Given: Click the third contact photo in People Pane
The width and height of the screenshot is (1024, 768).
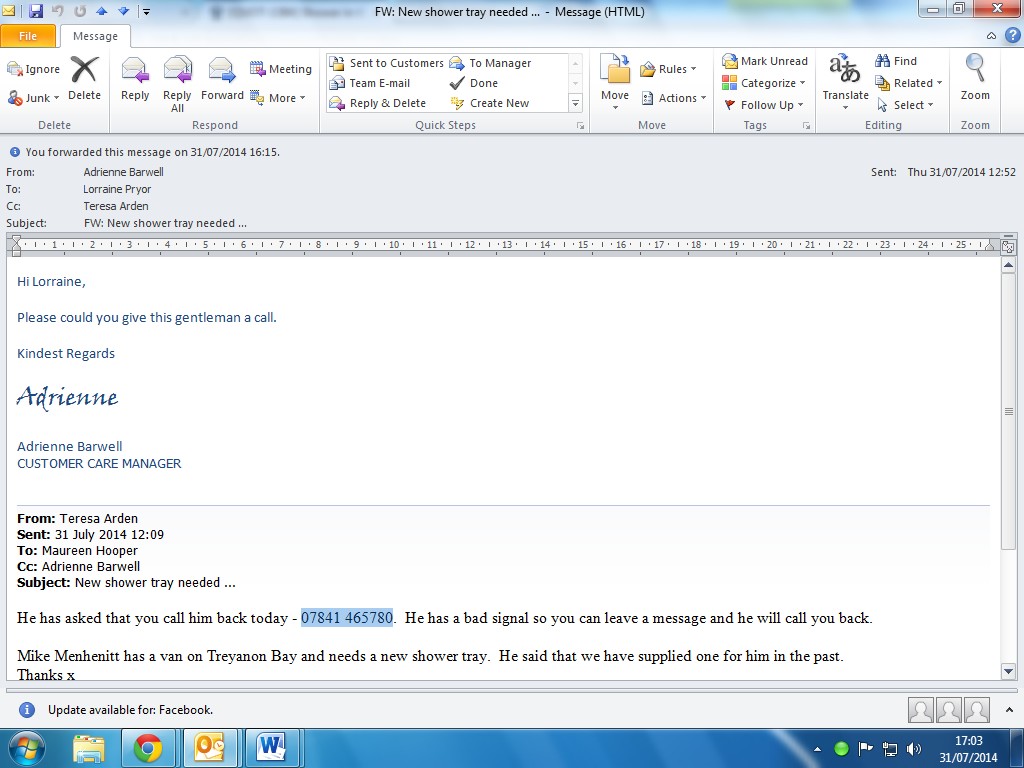Looking at the screenshot, I should click(977, 710).
